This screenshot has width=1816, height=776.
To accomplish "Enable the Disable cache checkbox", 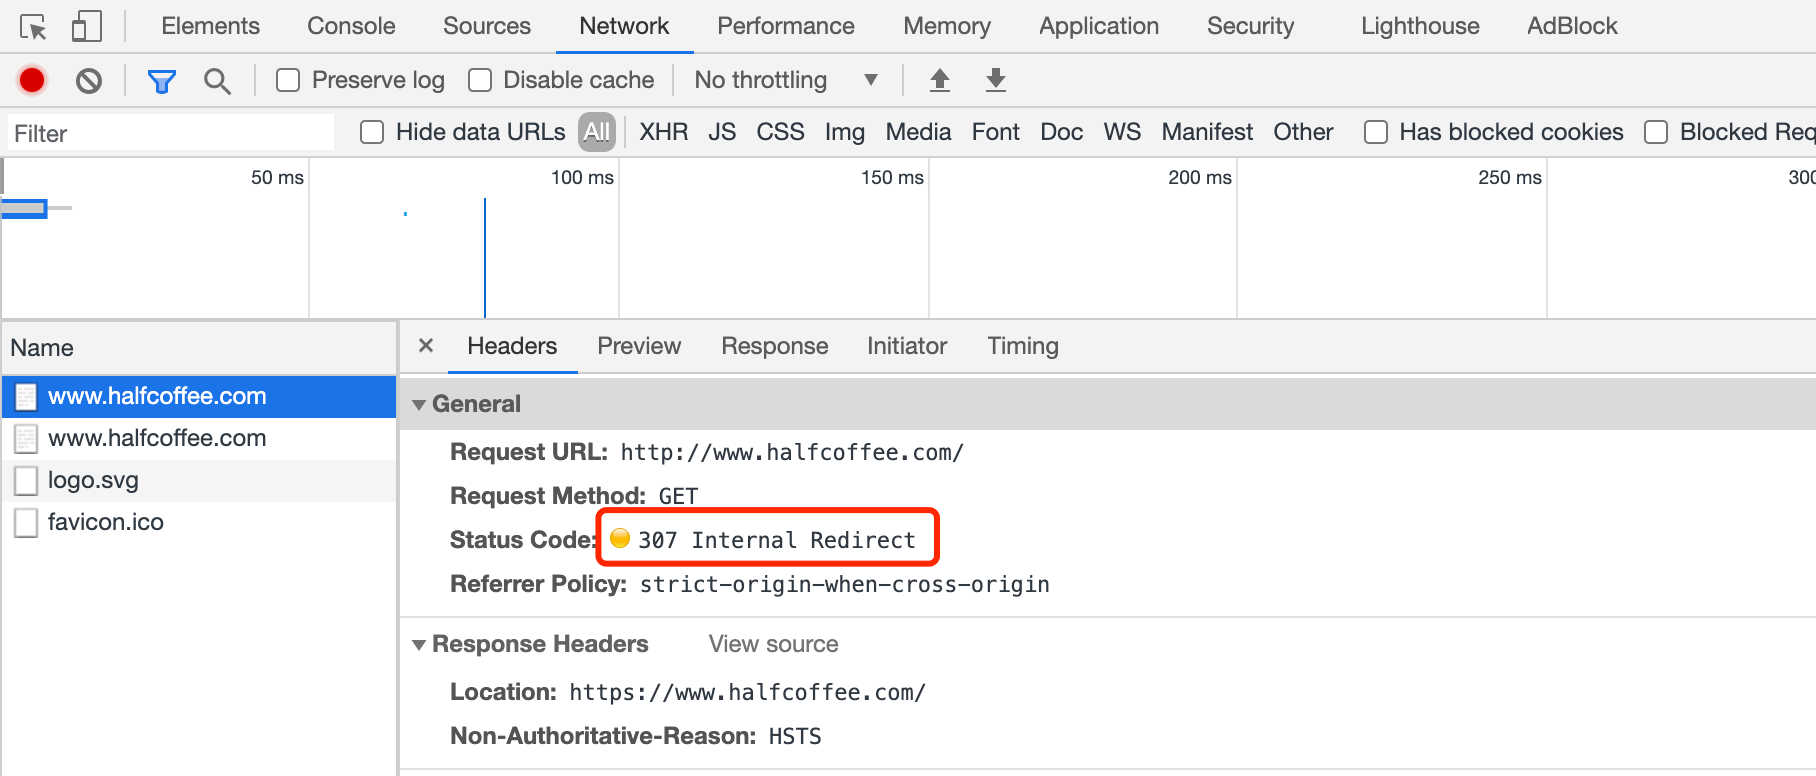I will (480, 80).
